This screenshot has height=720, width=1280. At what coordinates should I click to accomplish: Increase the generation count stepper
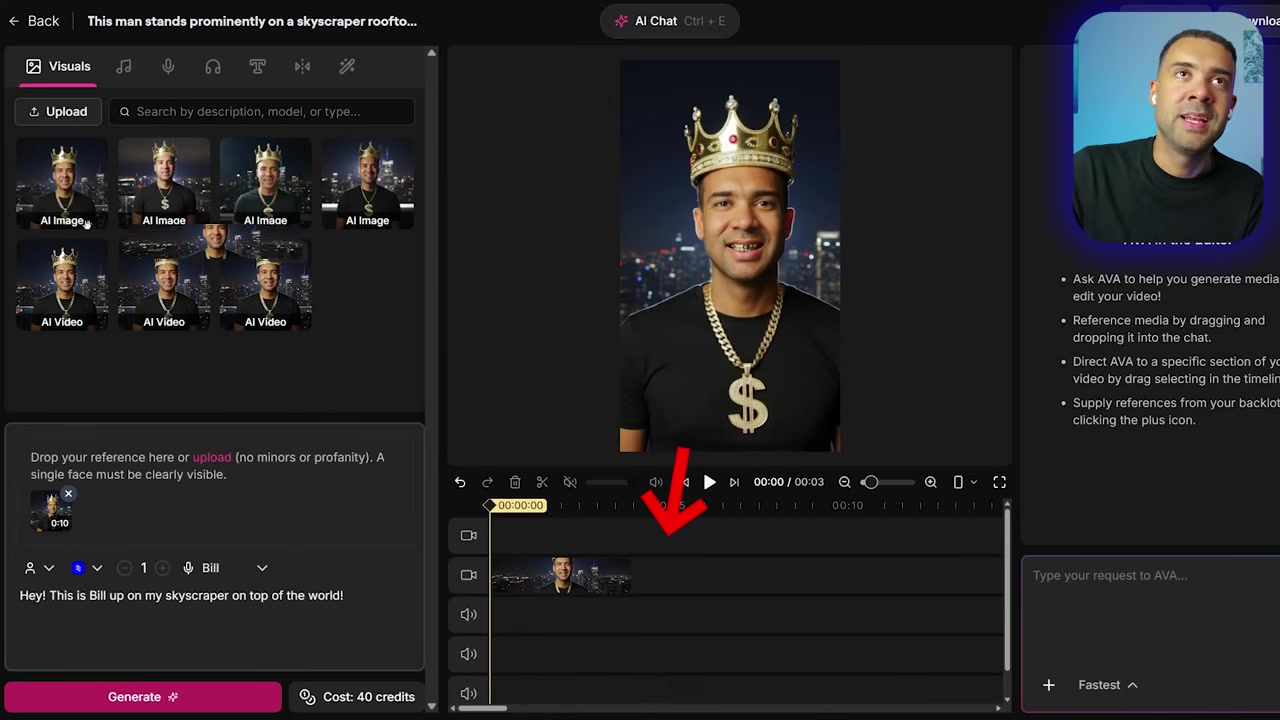point(162,568)
